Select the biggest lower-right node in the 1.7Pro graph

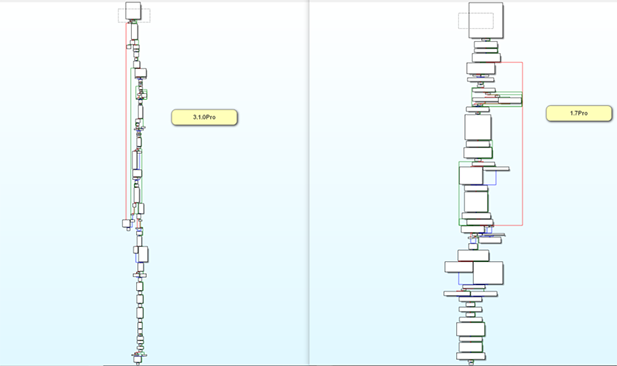(488, 273)
